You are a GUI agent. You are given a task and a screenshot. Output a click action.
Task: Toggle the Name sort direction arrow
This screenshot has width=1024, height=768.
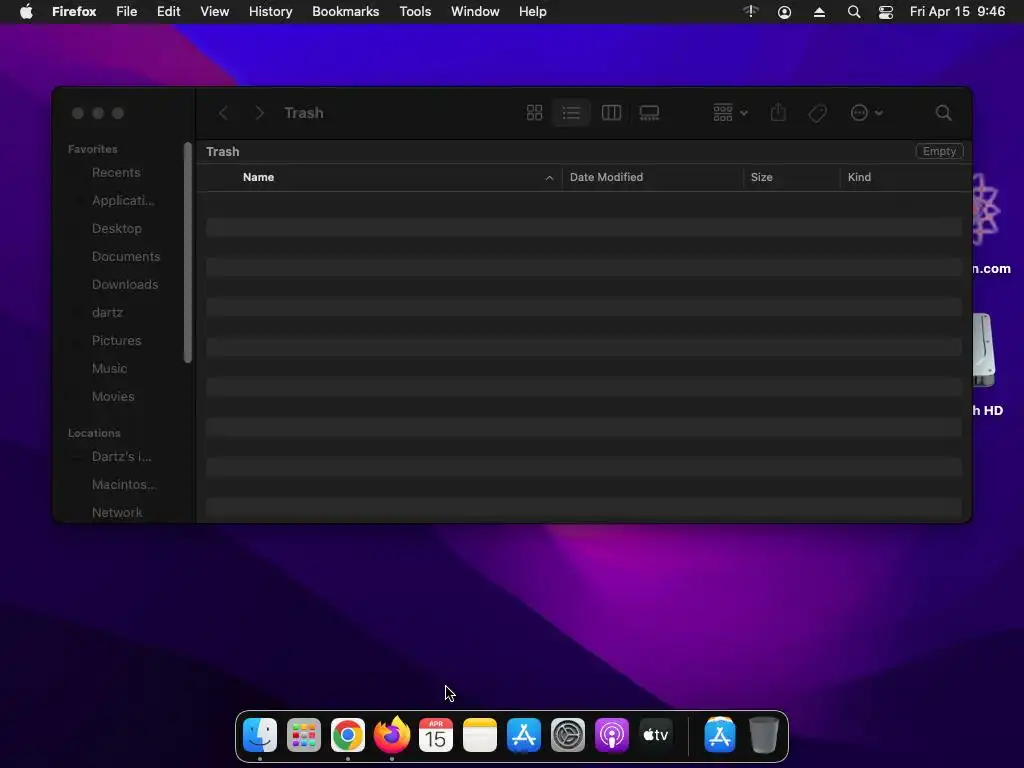(x=549, y=178)
